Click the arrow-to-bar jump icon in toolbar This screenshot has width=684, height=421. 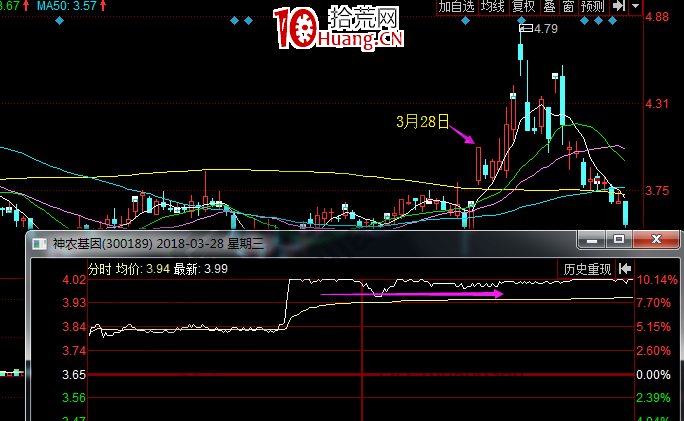619,7
